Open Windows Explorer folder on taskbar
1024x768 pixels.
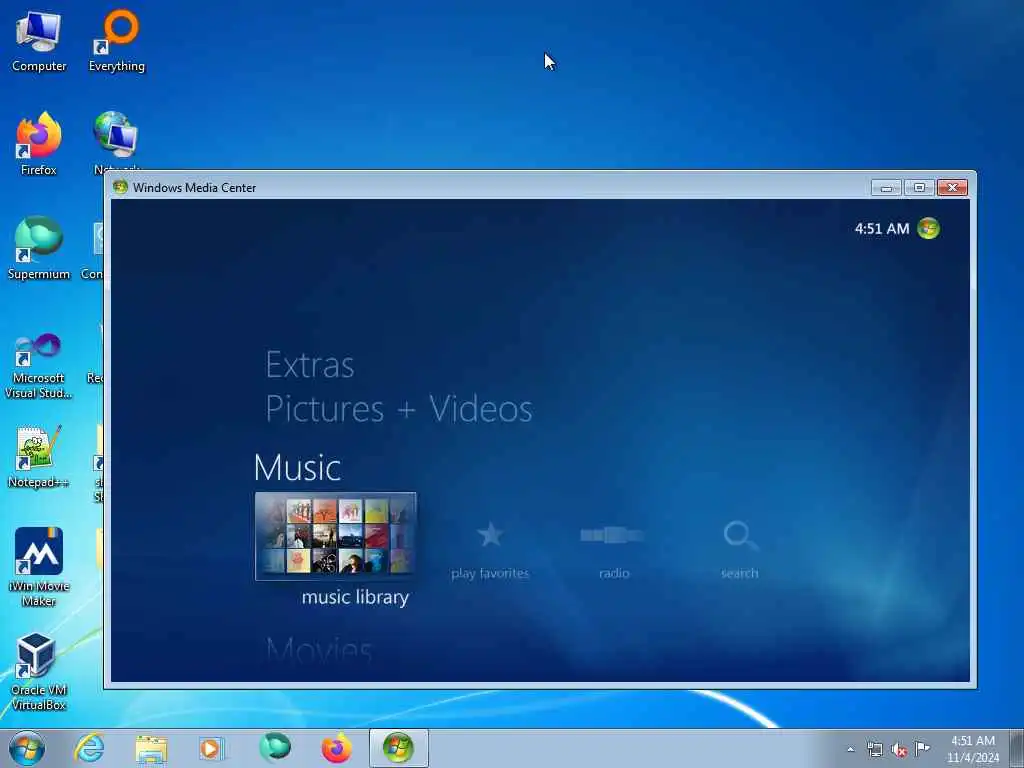point(152,748)
